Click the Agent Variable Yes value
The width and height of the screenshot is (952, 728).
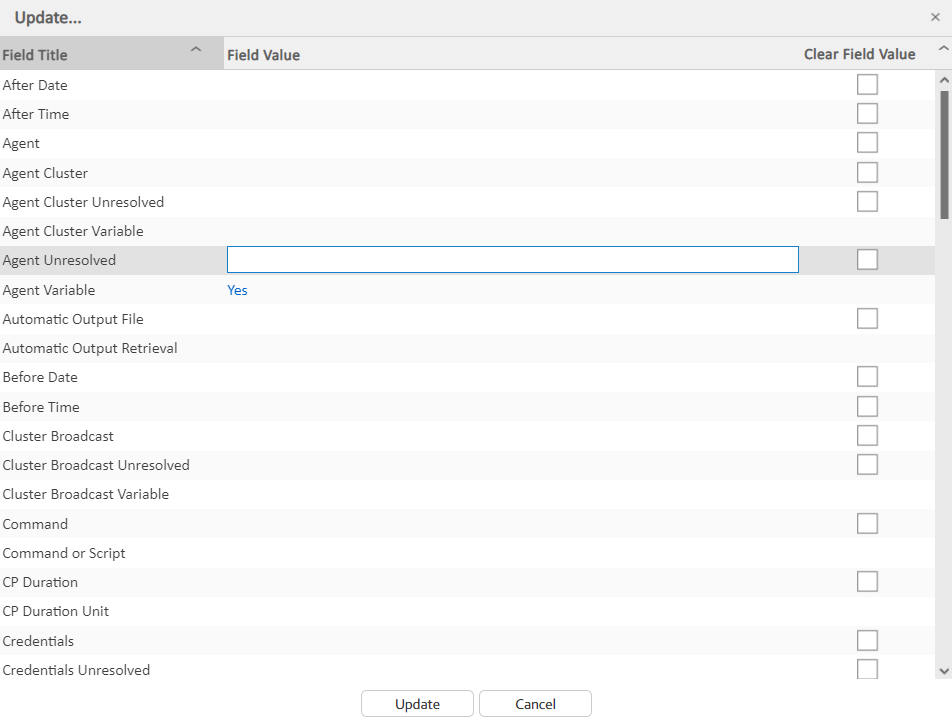point(237,290)
